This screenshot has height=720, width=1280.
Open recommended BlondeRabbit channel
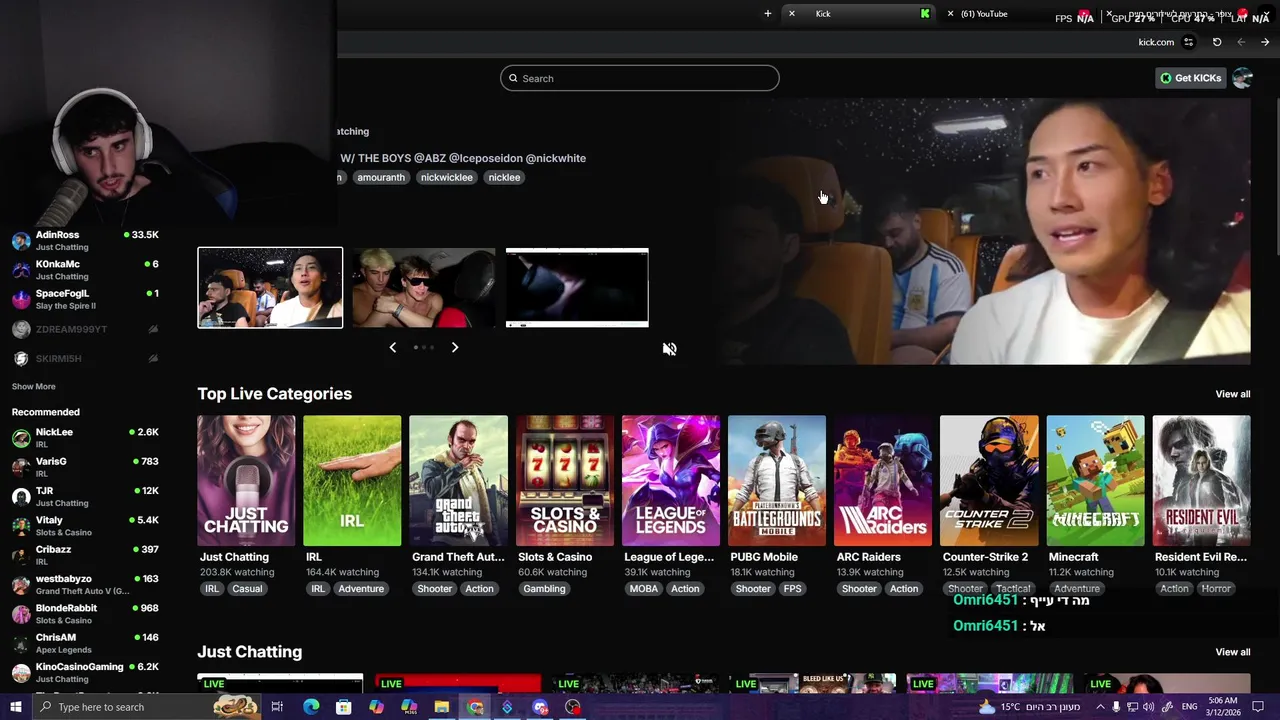click(85, 613)
